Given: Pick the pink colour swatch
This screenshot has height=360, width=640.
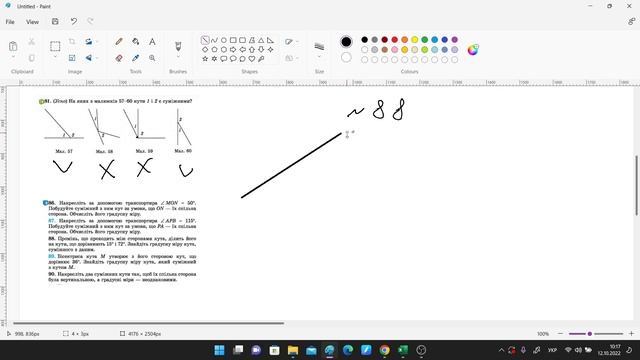Looking at the screenshot, I should tap(395, 50).
